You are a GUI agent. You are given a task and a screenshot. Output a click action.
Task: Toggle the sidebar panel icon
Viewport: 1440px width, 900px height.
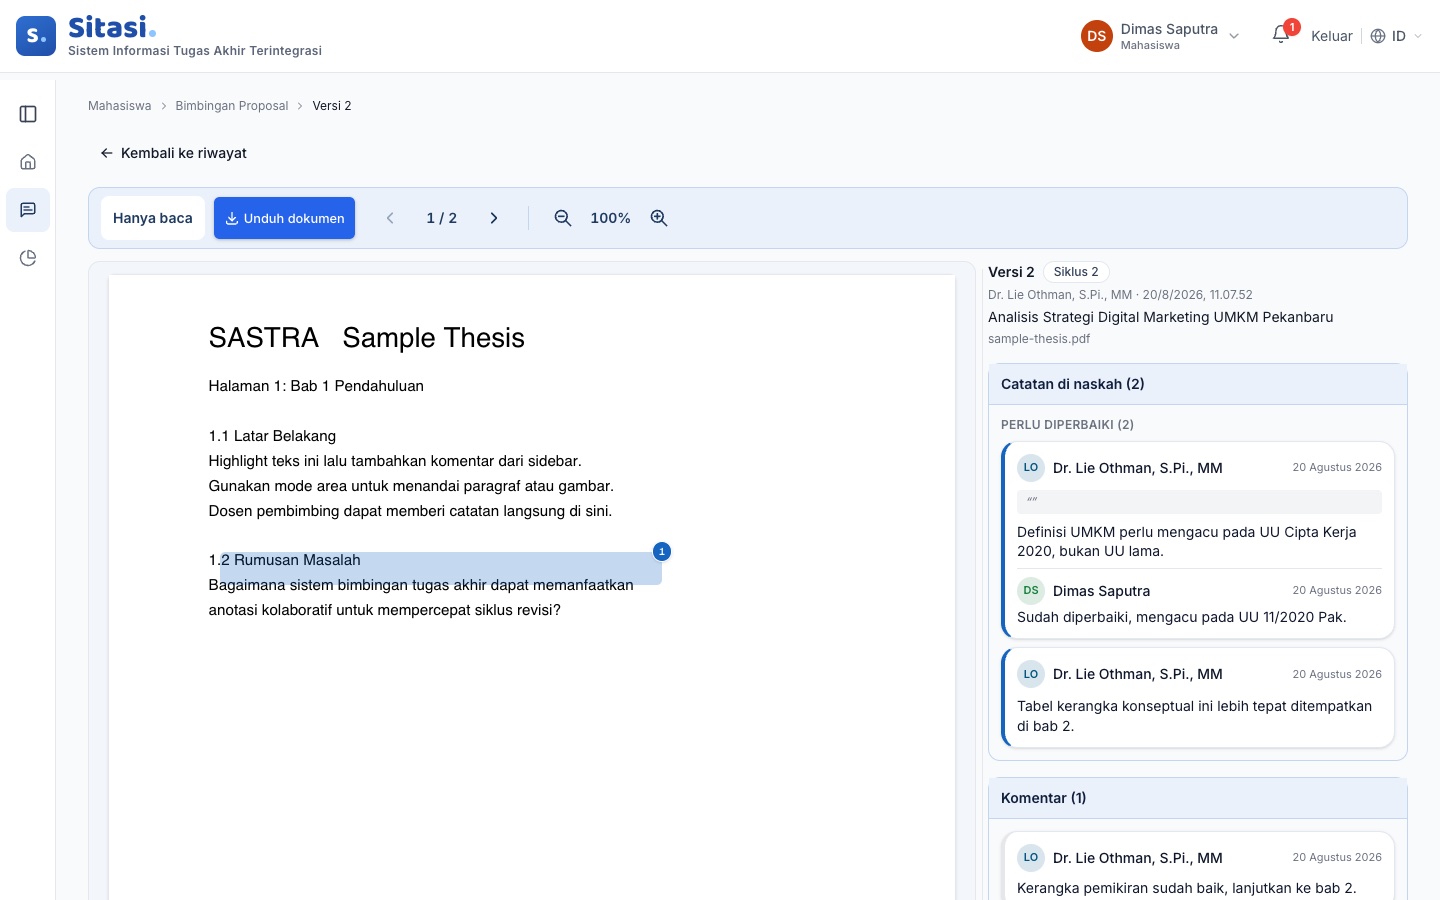point(28,114)
